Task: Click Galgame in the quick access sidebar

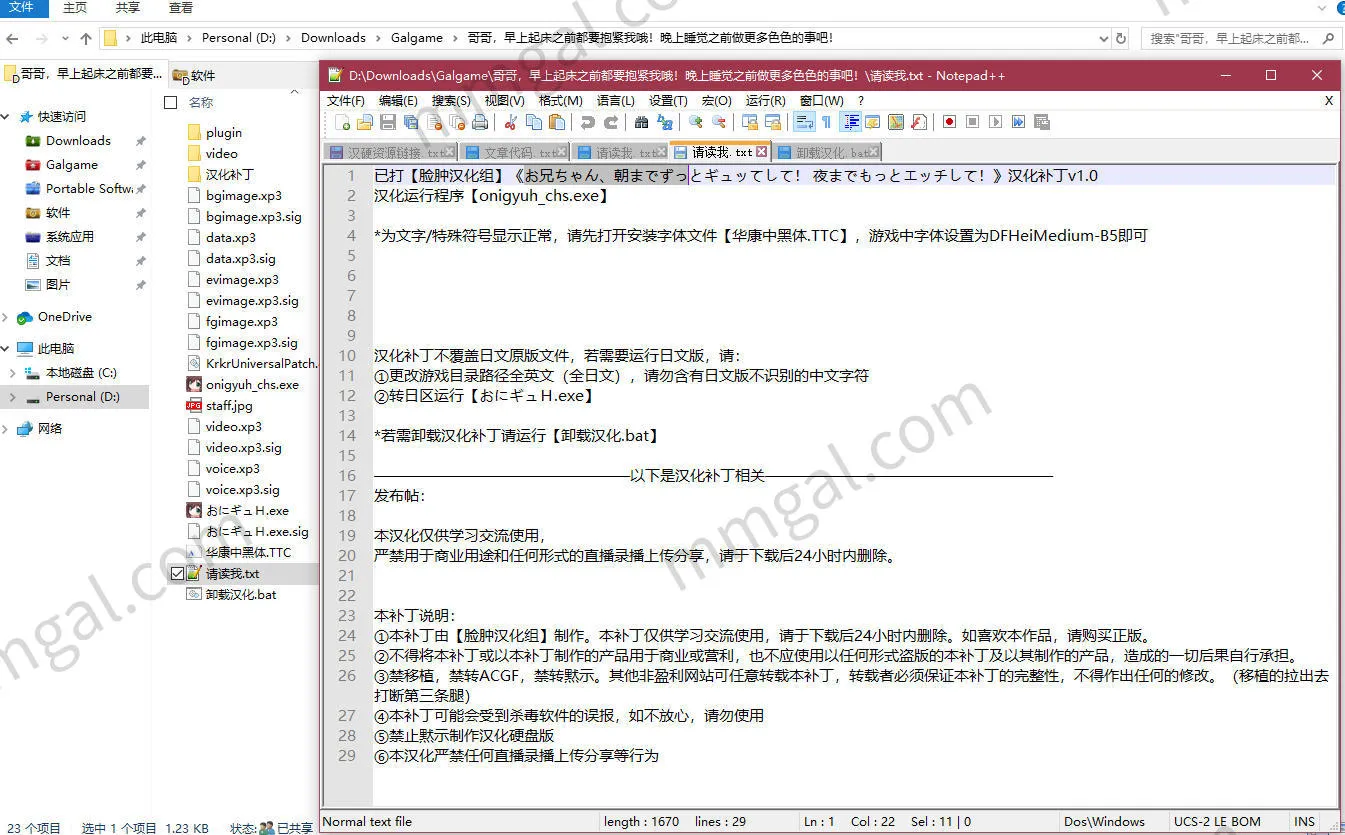Action: (70, 164)
